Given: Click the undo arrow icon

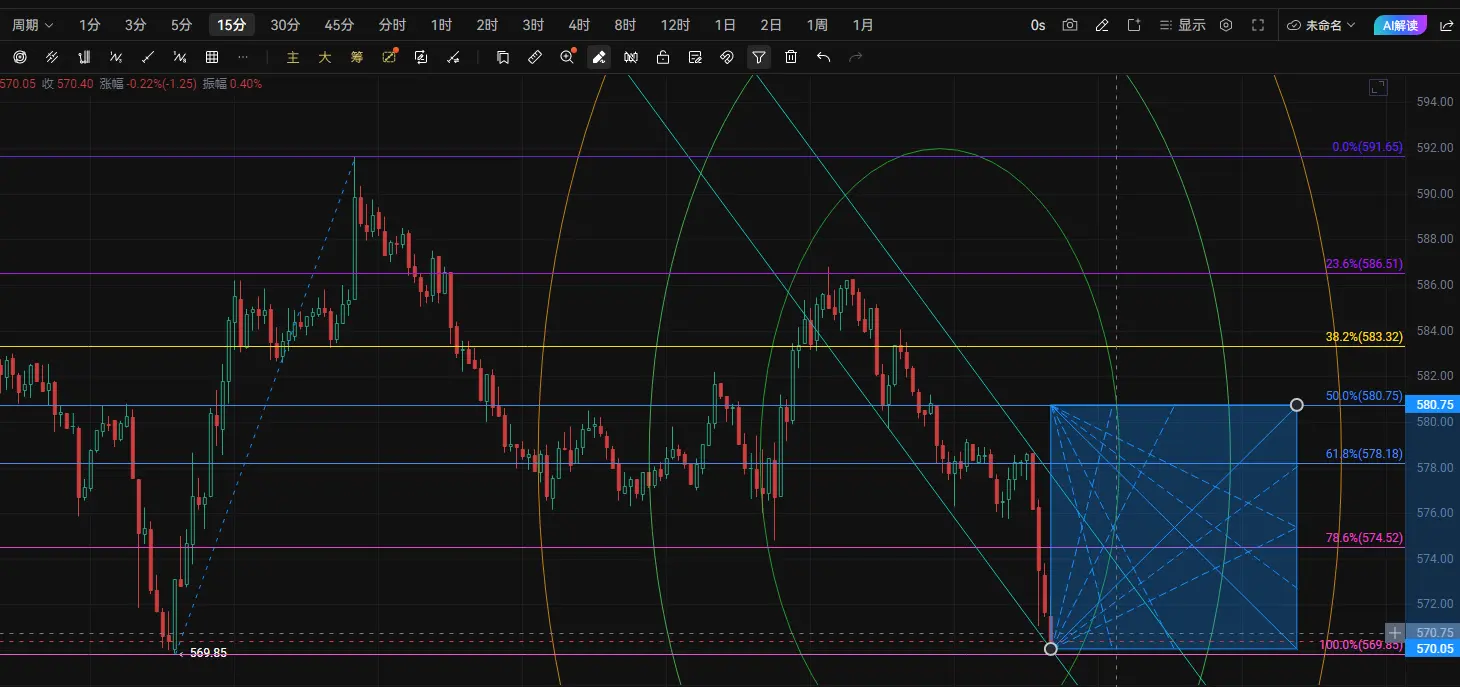Looking at the screenshot, I should 823,57.
